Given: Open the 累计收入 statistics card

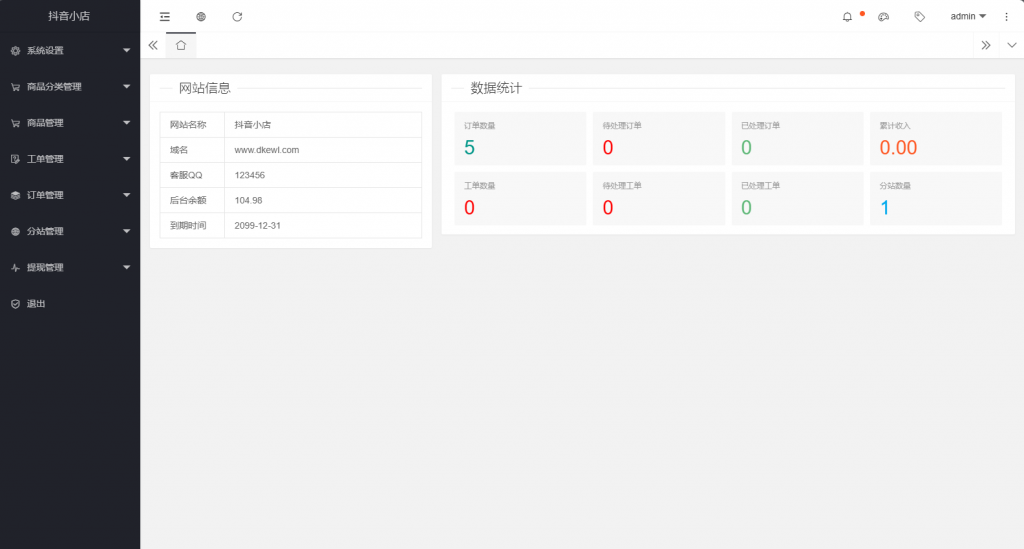Looking at the screenshot, I should coord(935,139).
